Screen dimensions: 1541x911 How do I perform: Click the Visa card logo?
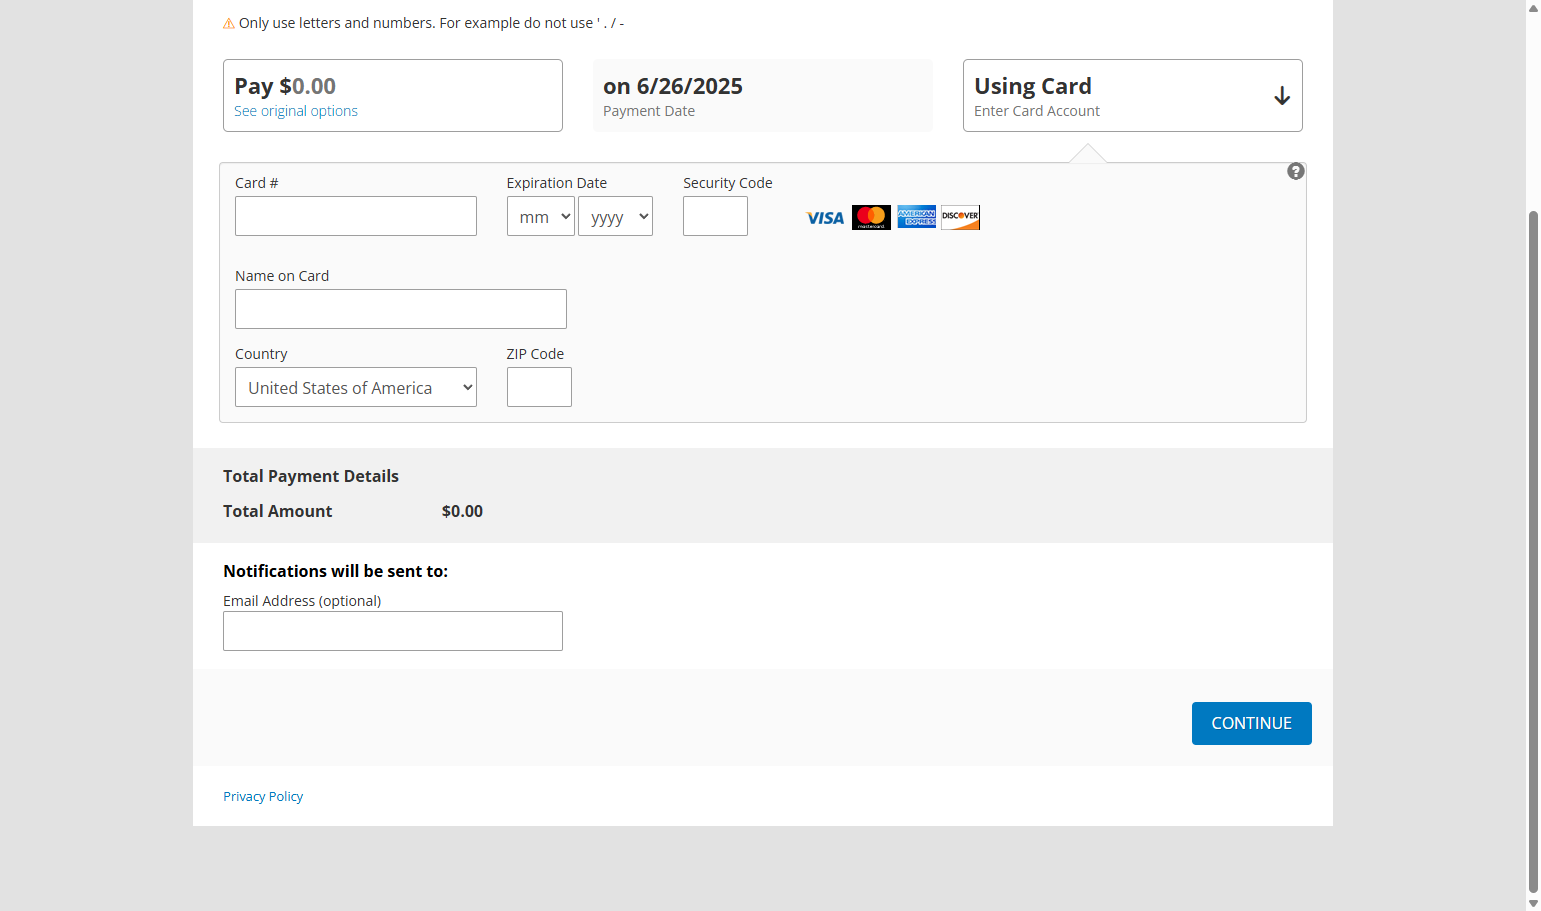coord(825,218)
